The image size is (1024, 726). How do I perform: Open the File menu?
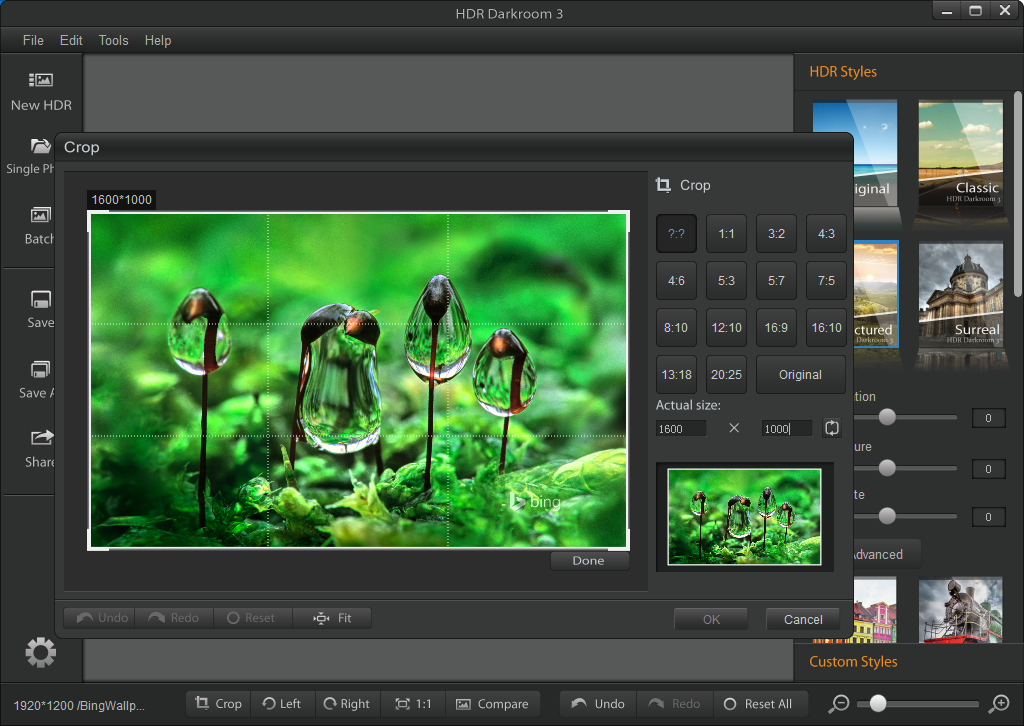pos(33,40)
